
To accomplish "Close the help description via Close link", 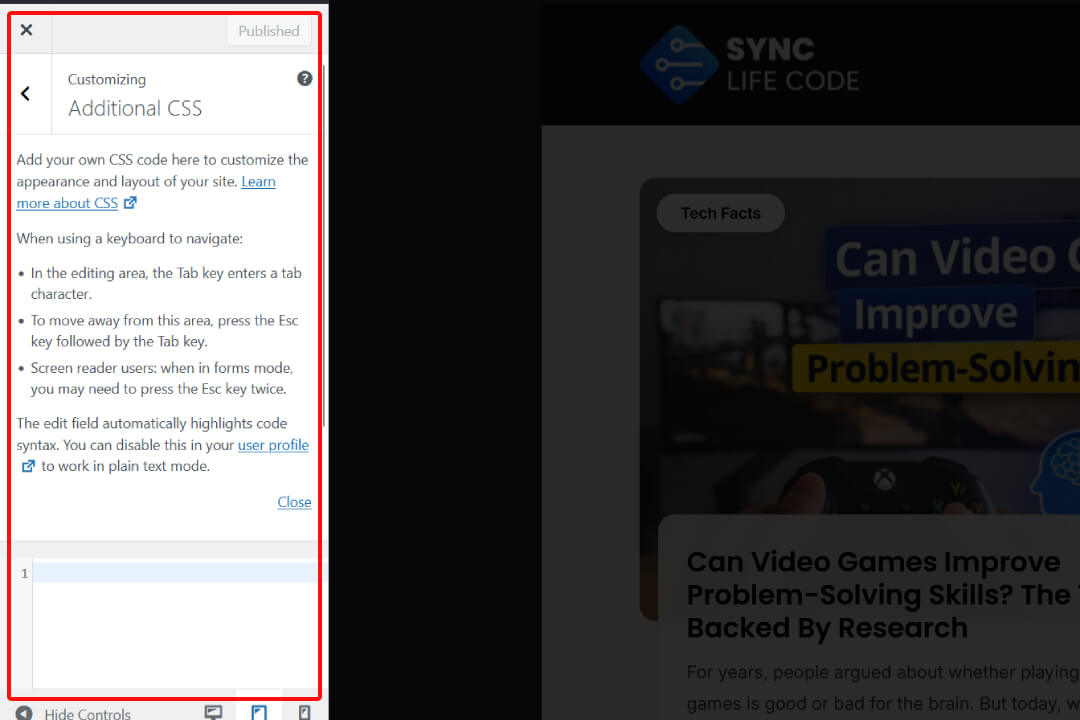I will point(294,502).
